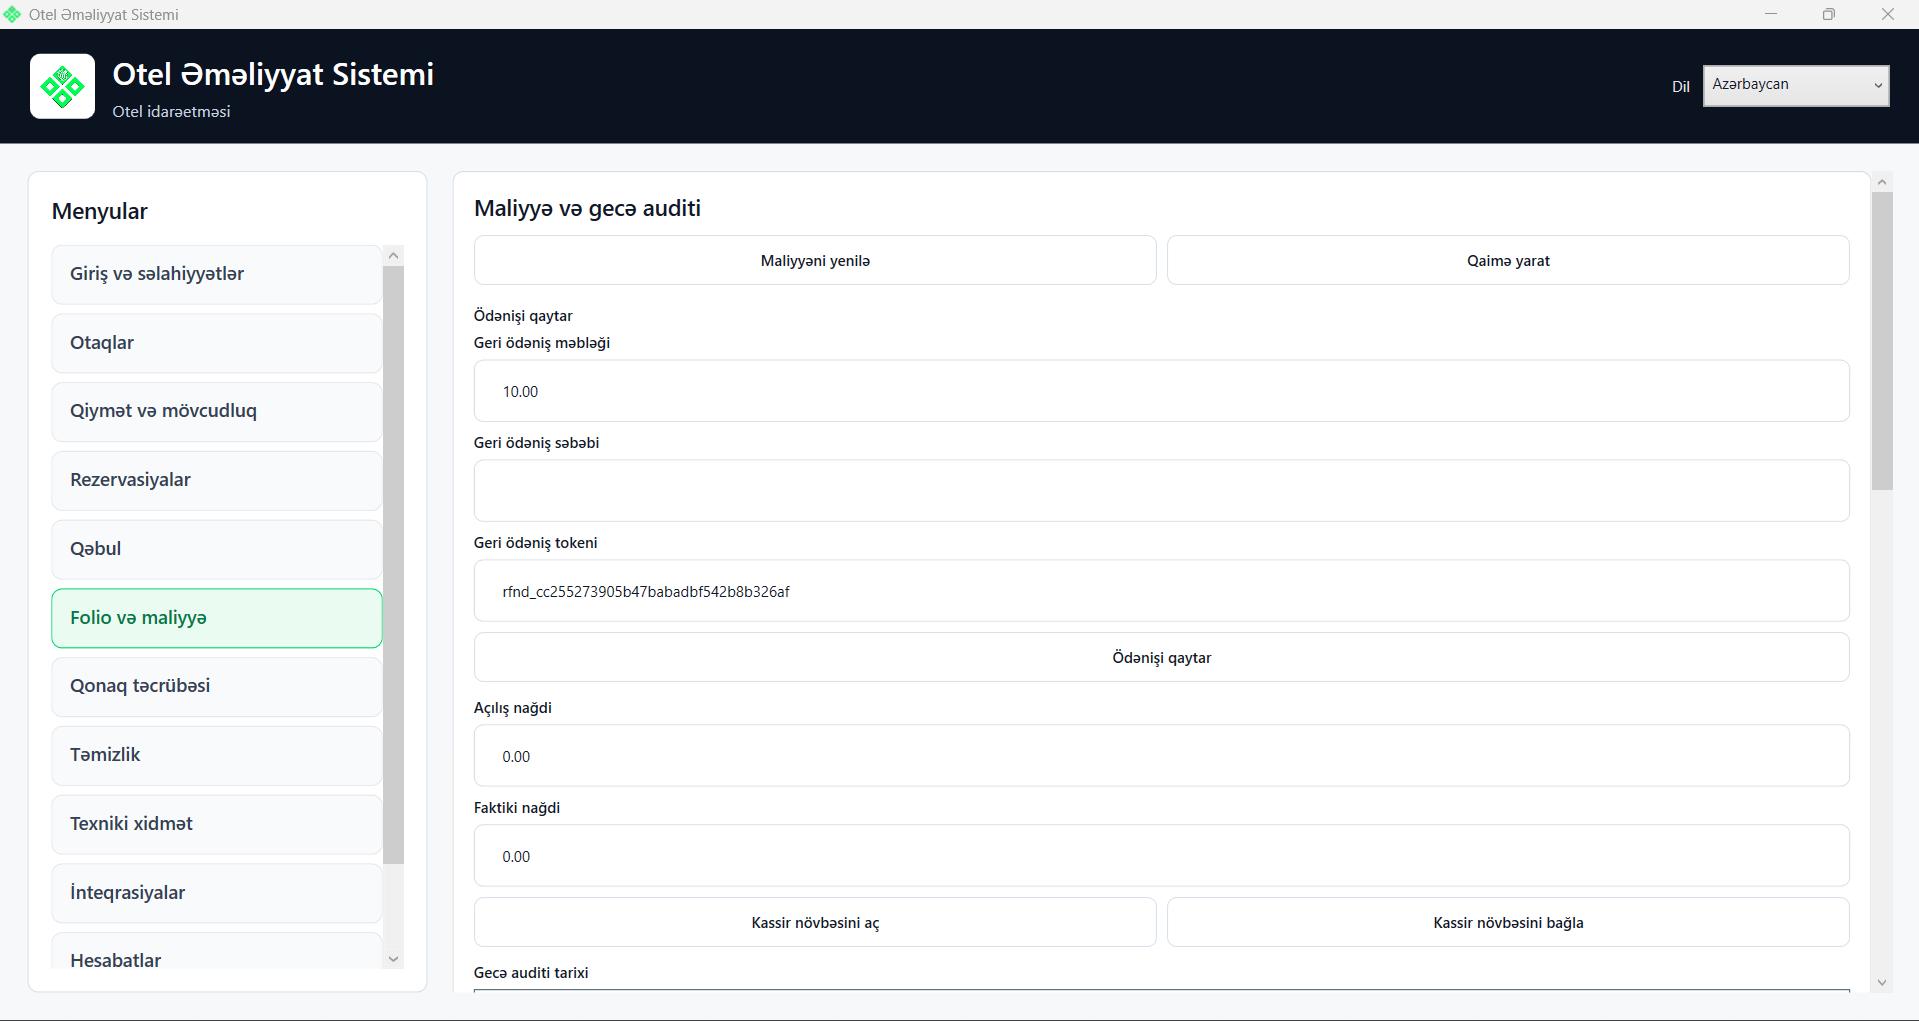Click the Gecə auditi tarixi label

pos(531,972)
